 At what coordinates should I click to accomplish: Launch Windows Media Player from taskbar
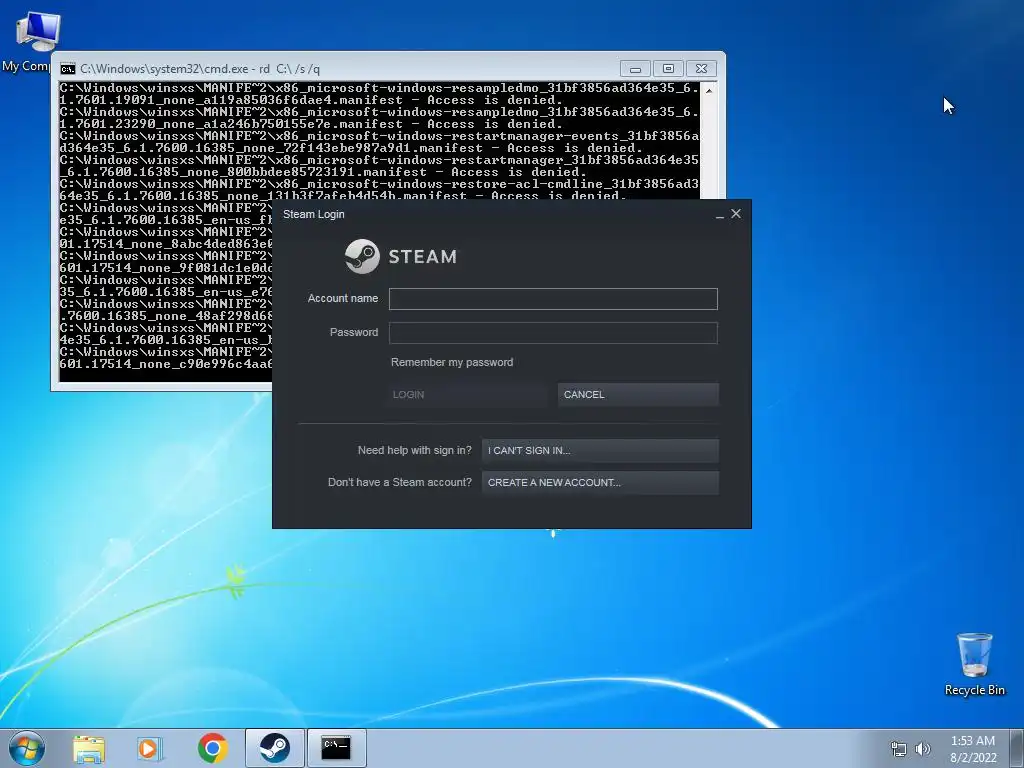click(x=150, y=748)
